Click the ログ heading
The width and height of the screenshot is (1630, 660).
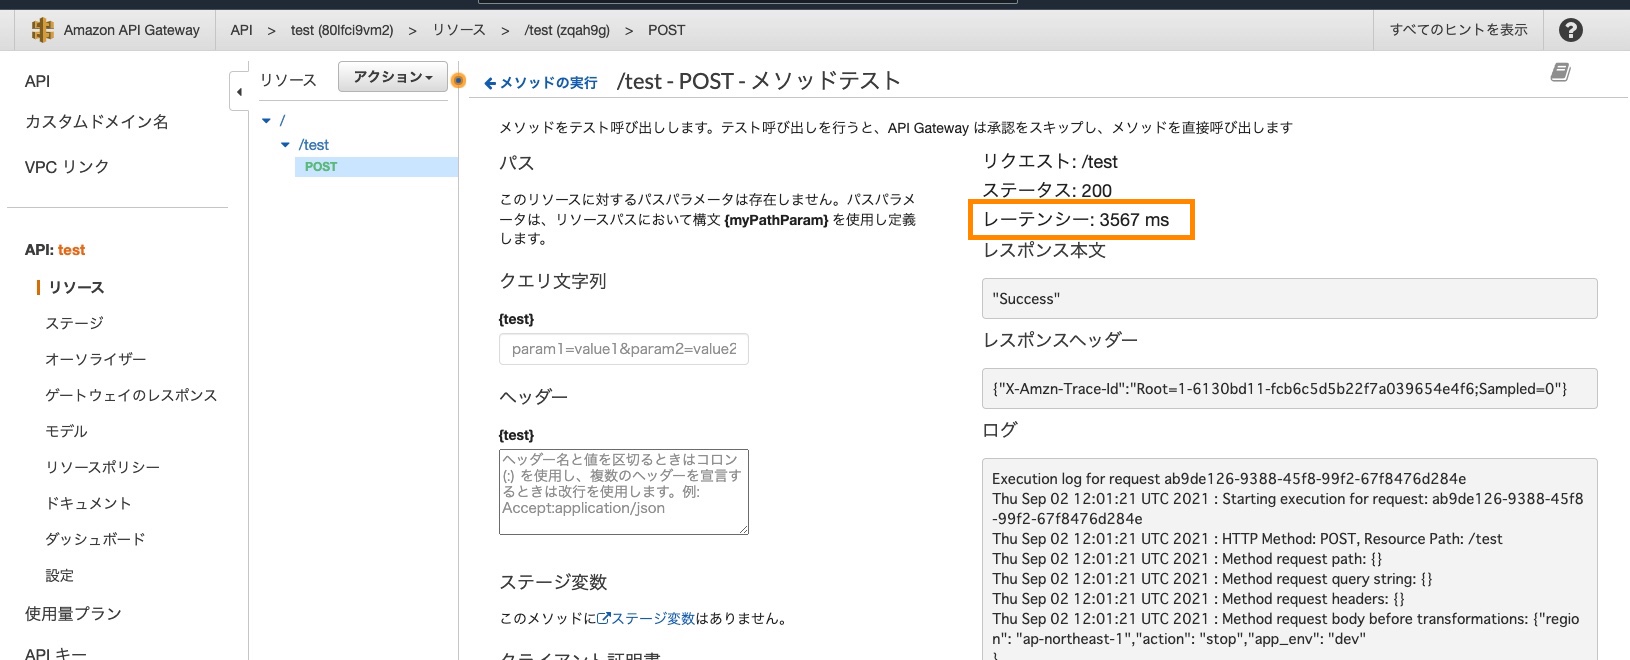click(x=1000, y=429)
